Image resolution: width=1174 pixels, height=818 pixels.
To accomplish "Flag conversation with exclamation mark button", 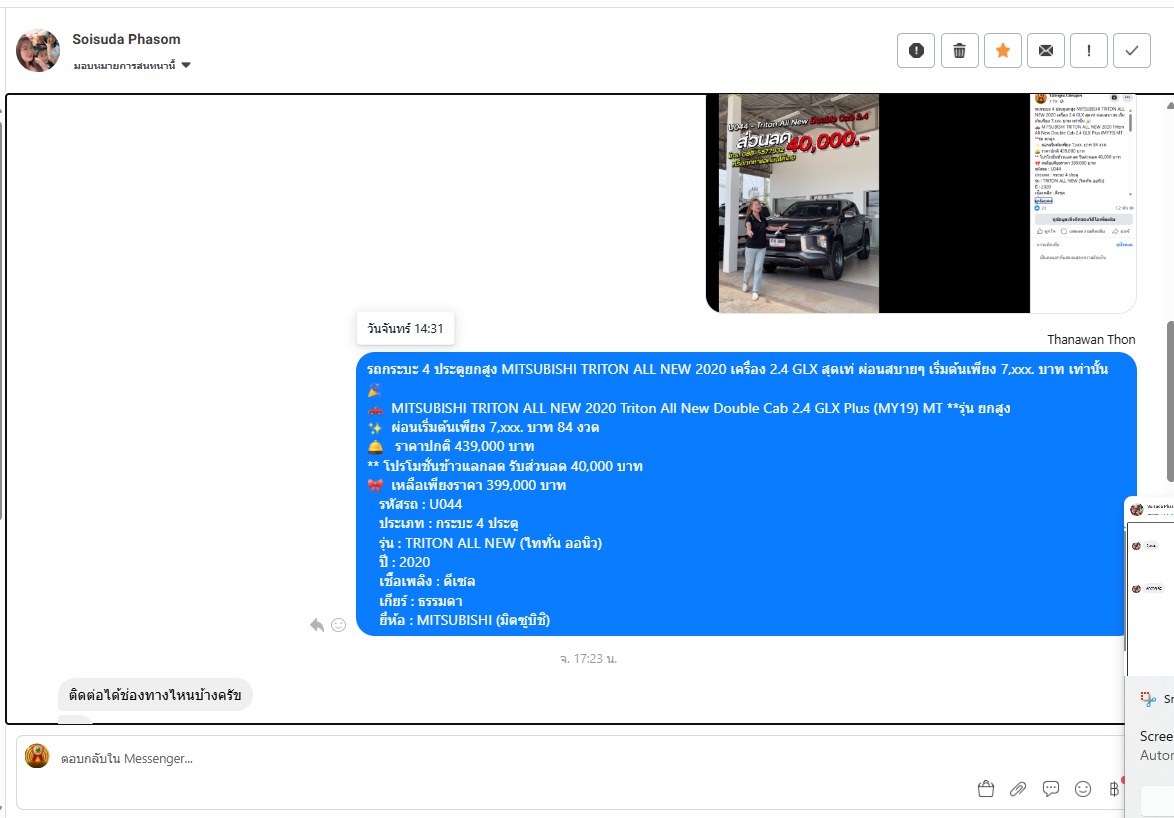I will [x=1089, y=50].
